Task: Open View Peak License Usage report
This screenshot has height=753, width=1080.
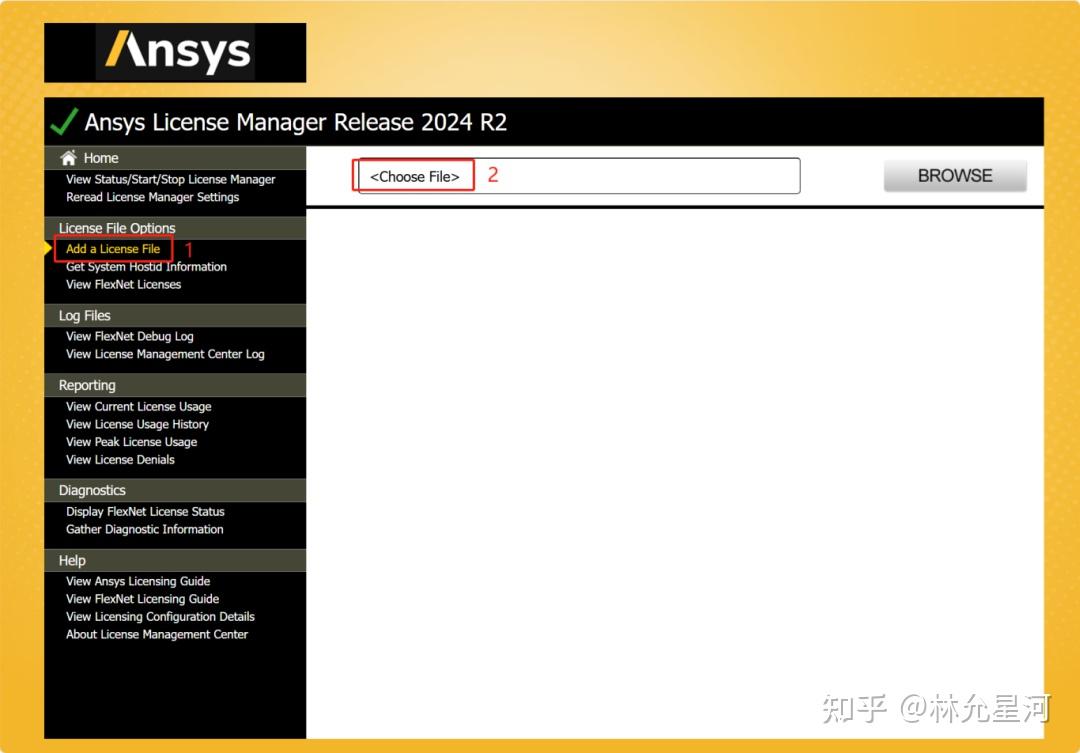Action: (x=130, y=441)
